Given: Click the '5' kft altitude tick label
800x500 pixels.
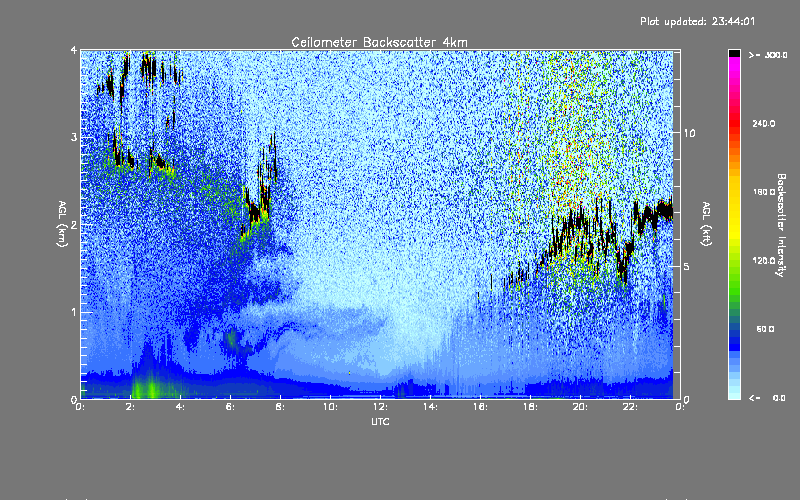Looking at the screenshot, I should 686,266.
